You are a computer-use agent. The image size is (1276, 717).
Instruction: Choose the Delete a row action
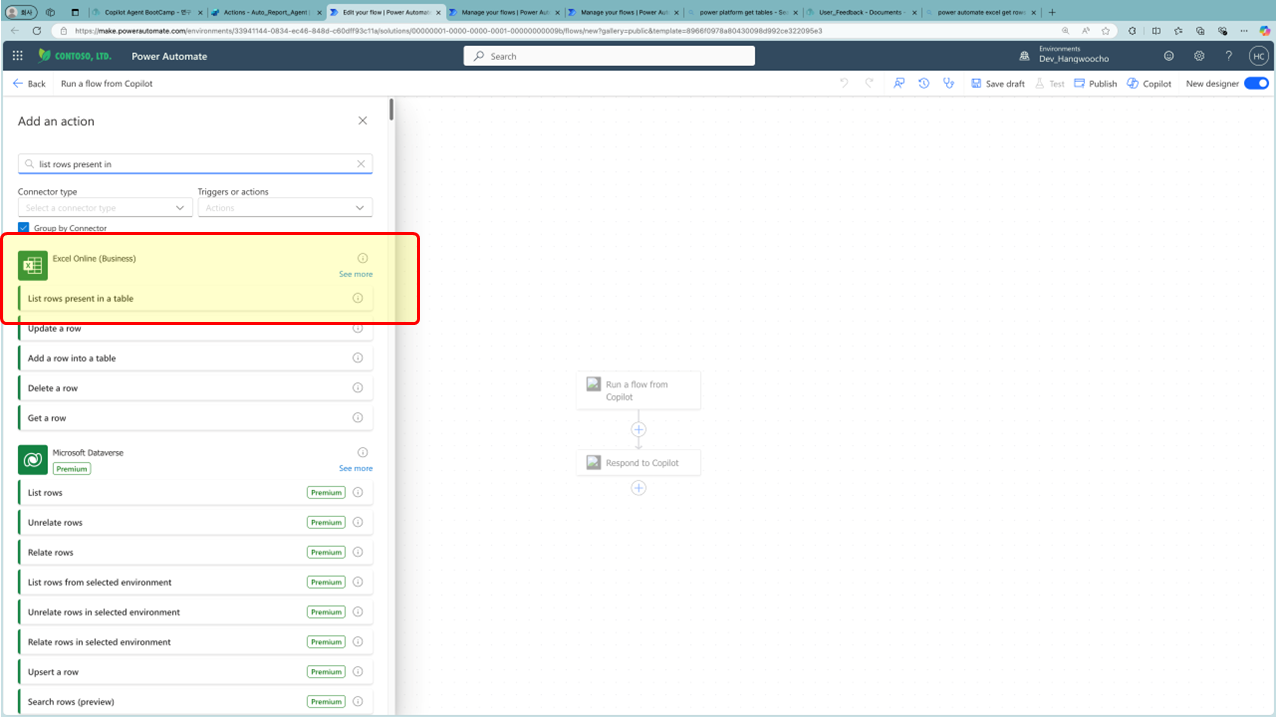tap(195, 388)
